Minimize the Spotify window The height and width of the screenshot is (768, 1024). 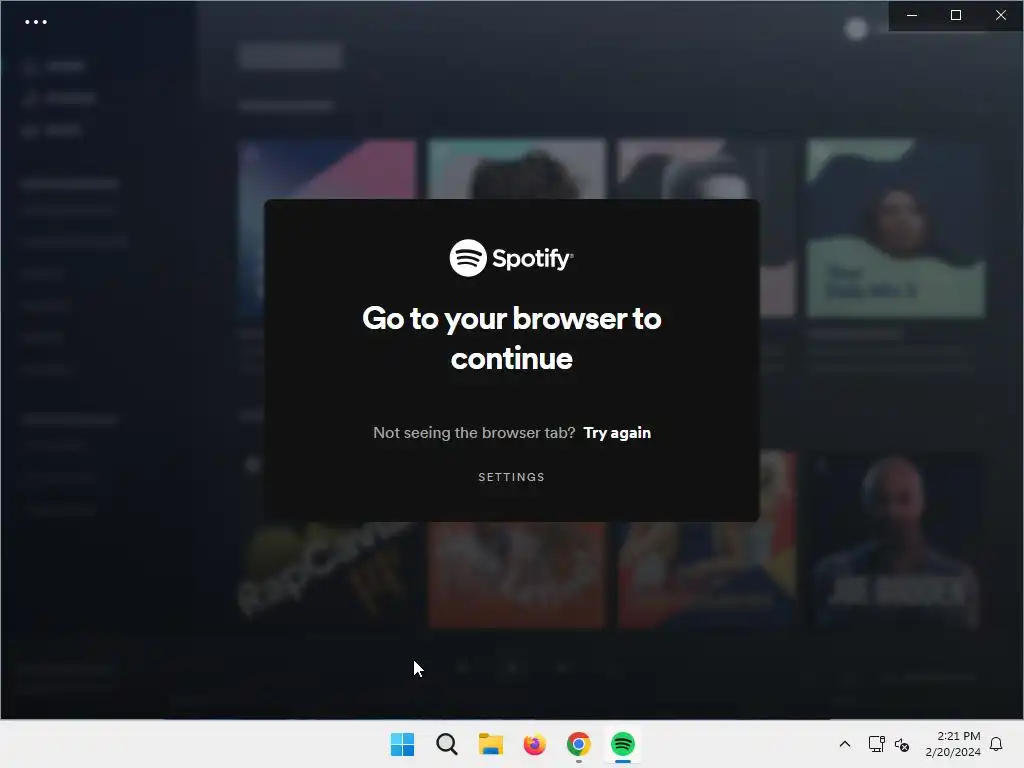[912, 15]
